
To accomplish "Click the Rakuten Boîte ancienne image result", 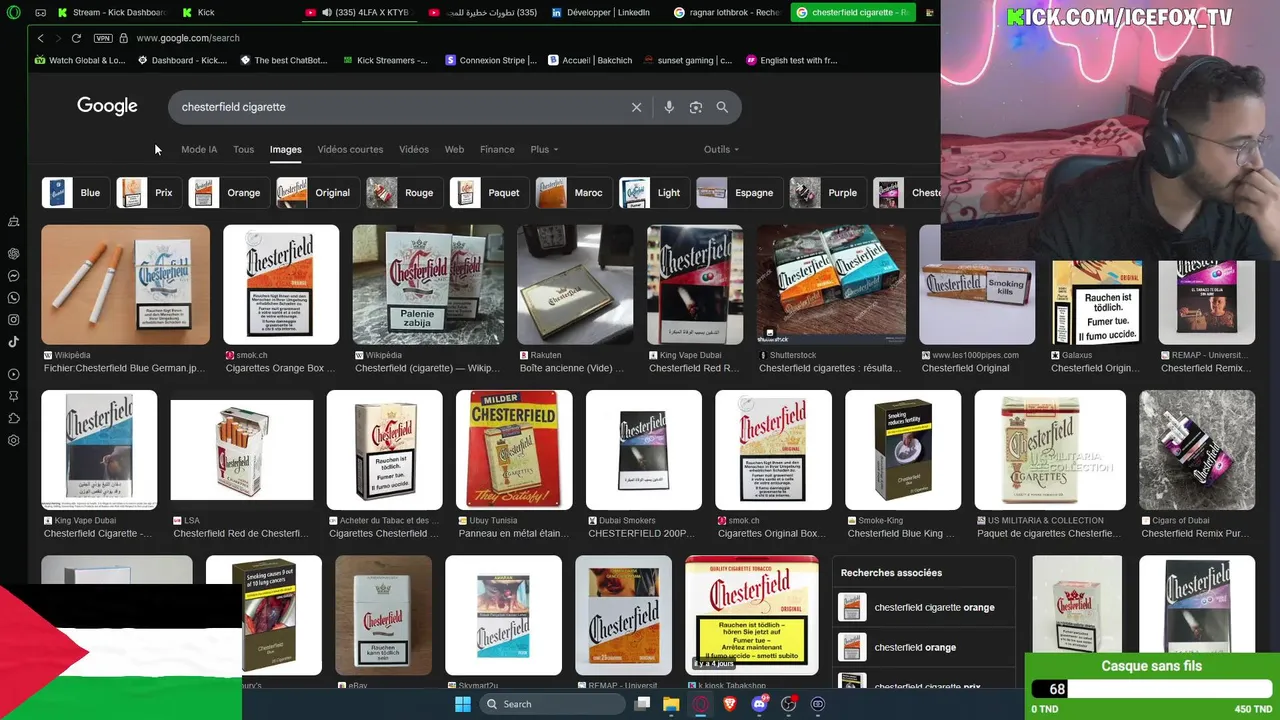I will point(575,285).
